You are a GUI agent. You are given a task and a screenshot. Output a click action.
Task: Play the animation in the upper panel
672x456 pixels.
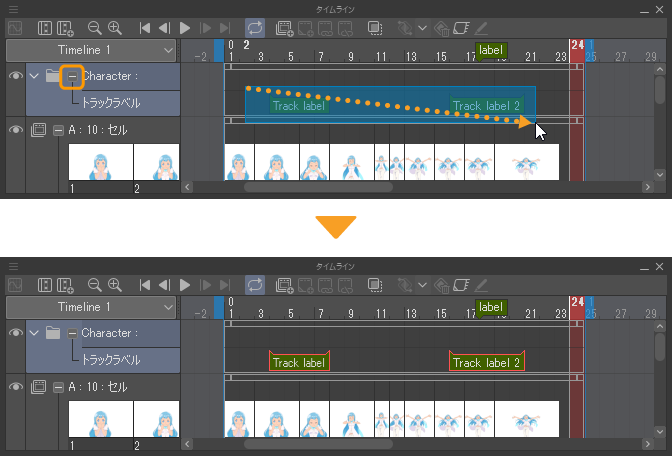click(x=185, y=28)
